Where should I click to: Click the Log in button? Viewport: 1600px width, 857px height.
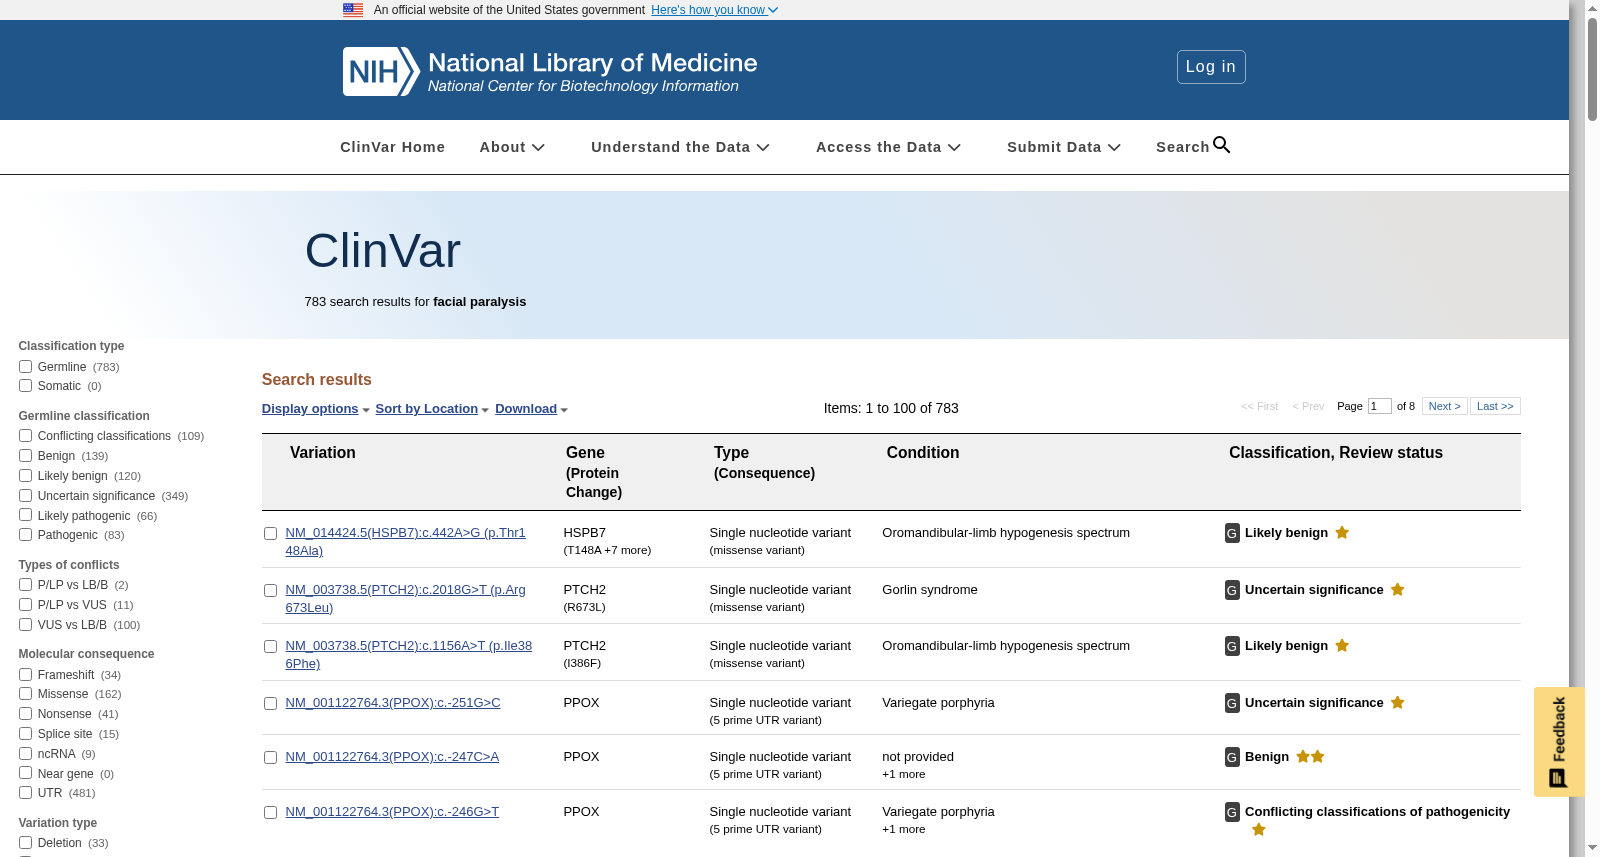pyautogui.click(x=1211, y=67)
